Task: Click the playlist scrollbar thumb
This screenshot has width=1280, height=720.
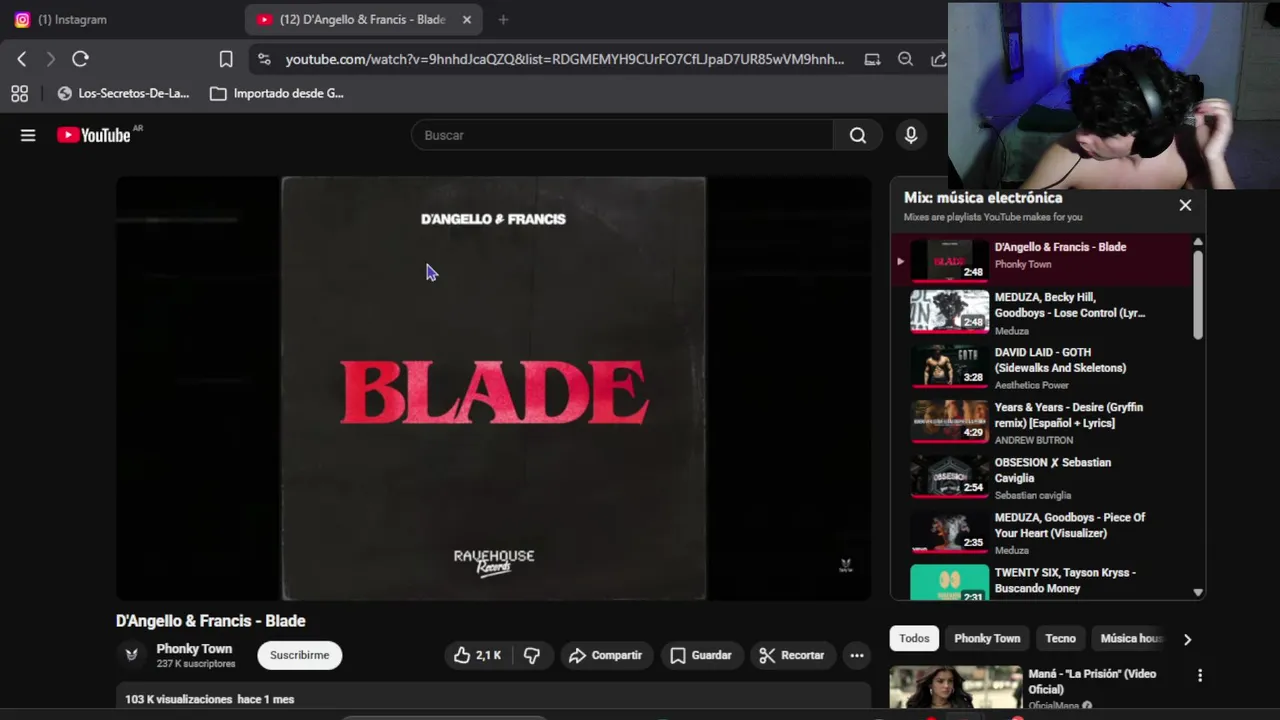Action: (1198, 295)
